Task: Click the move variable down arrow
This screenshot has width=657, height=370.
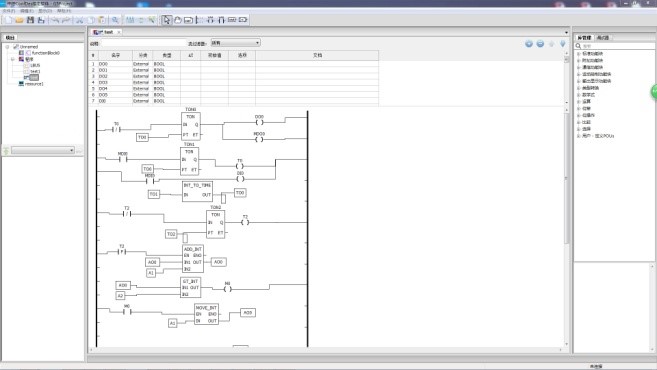Action: tap(563, 44)
